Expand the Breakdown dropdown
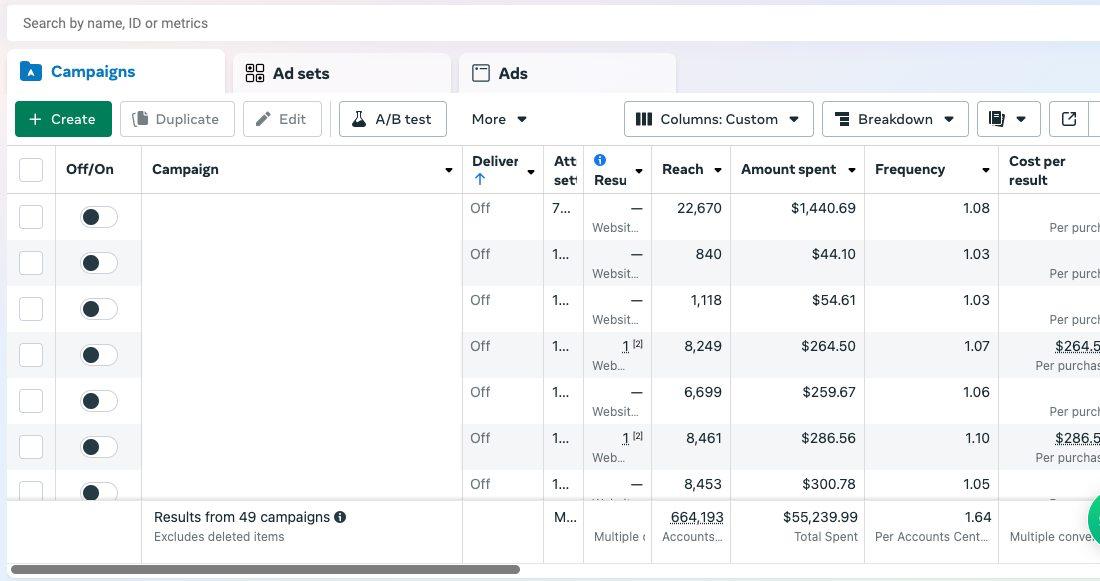Viewport: 1100px width, 581px height. click(x=895, y=119)
